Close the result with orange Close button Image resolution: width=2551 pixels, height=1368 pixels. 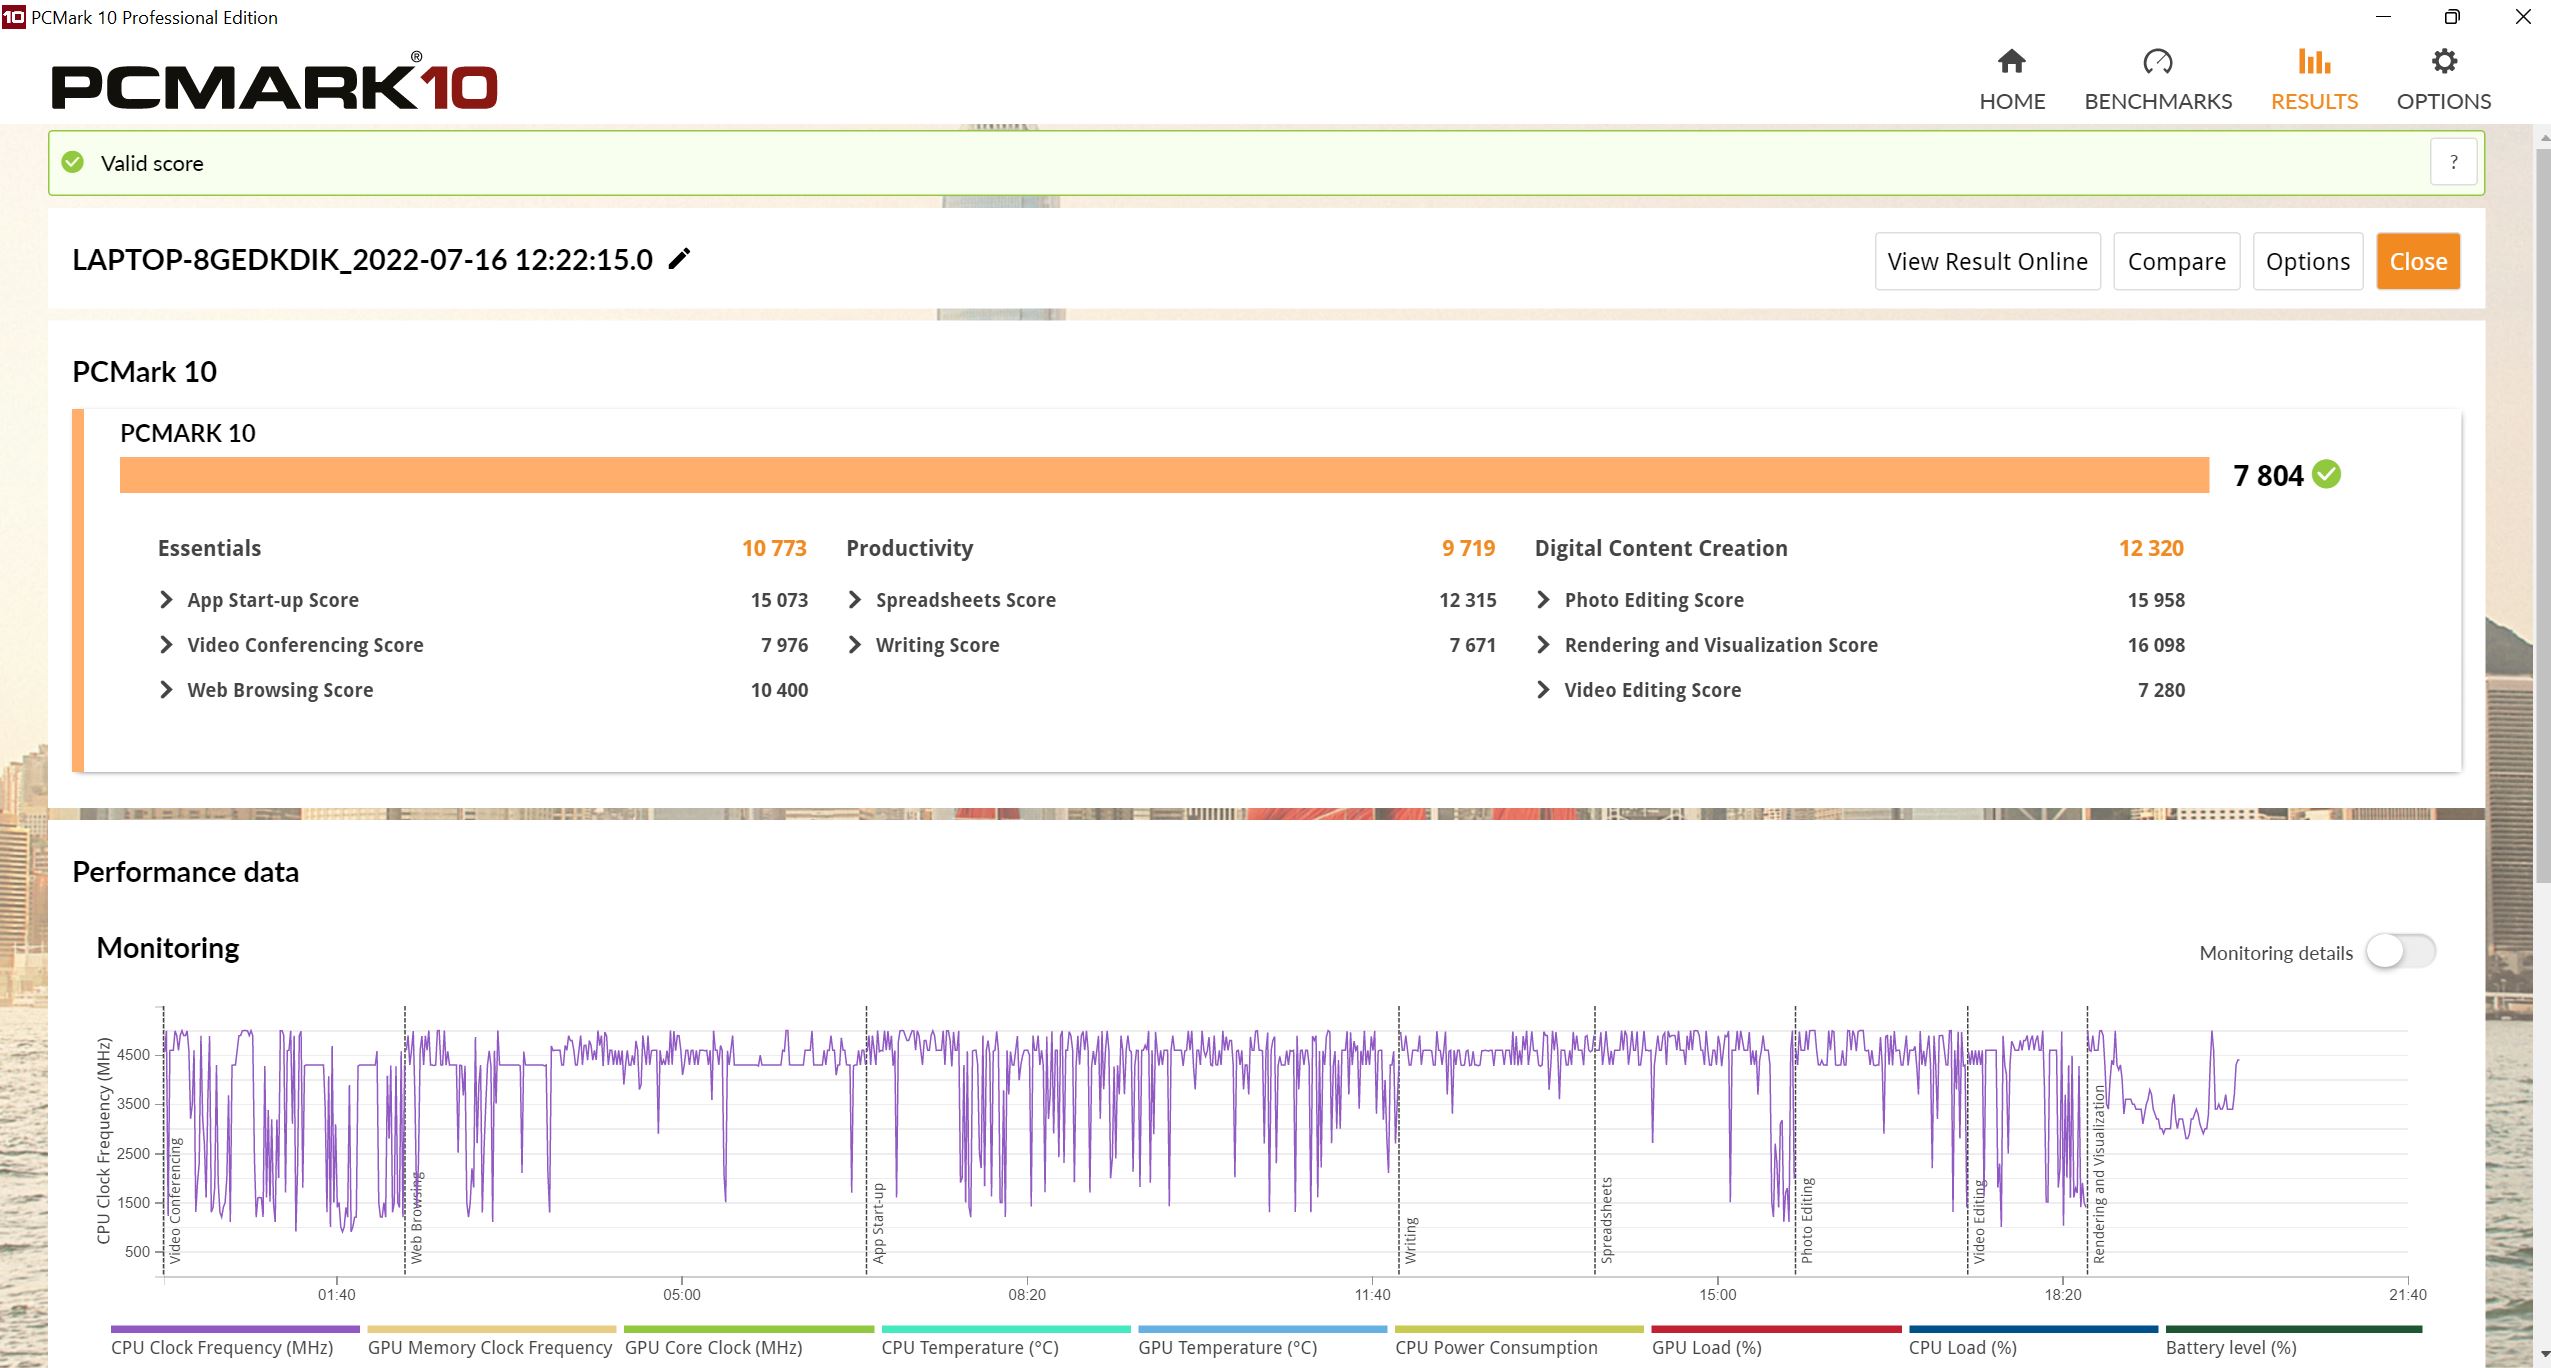pyautogui.click(x=2418, y=261)
